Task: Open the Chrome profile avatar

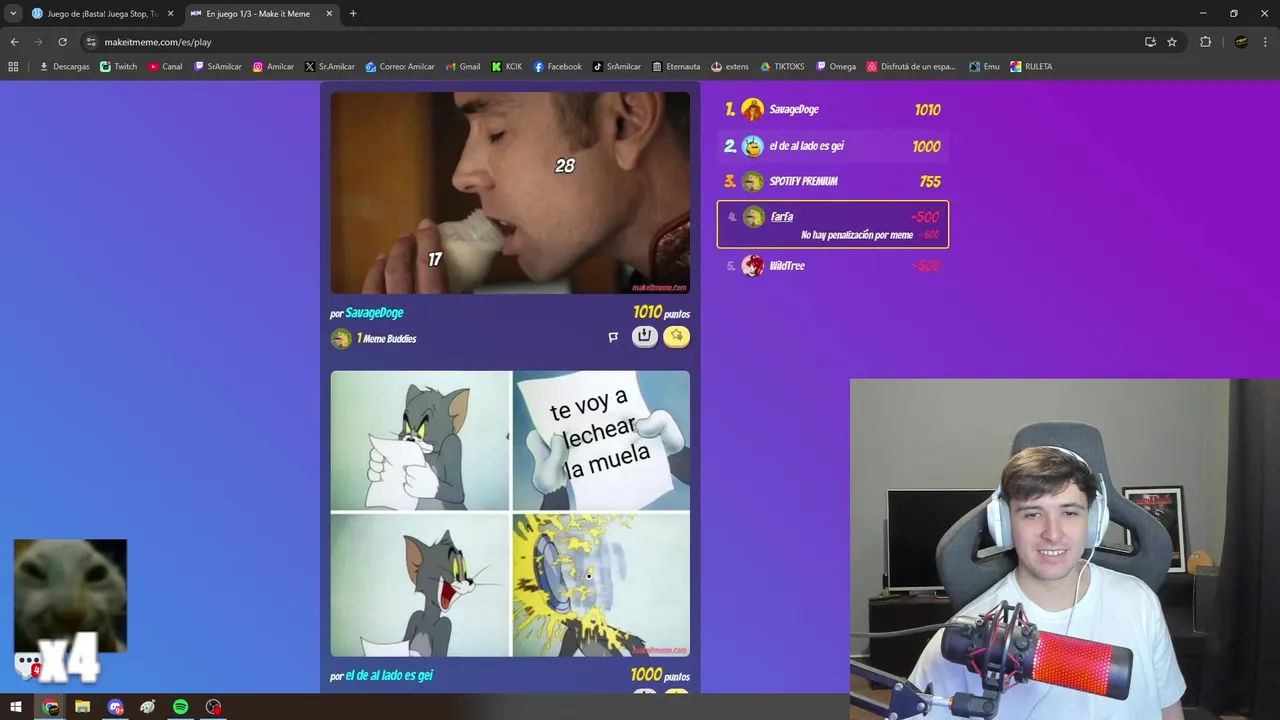Action: (x=1241, y=42)
